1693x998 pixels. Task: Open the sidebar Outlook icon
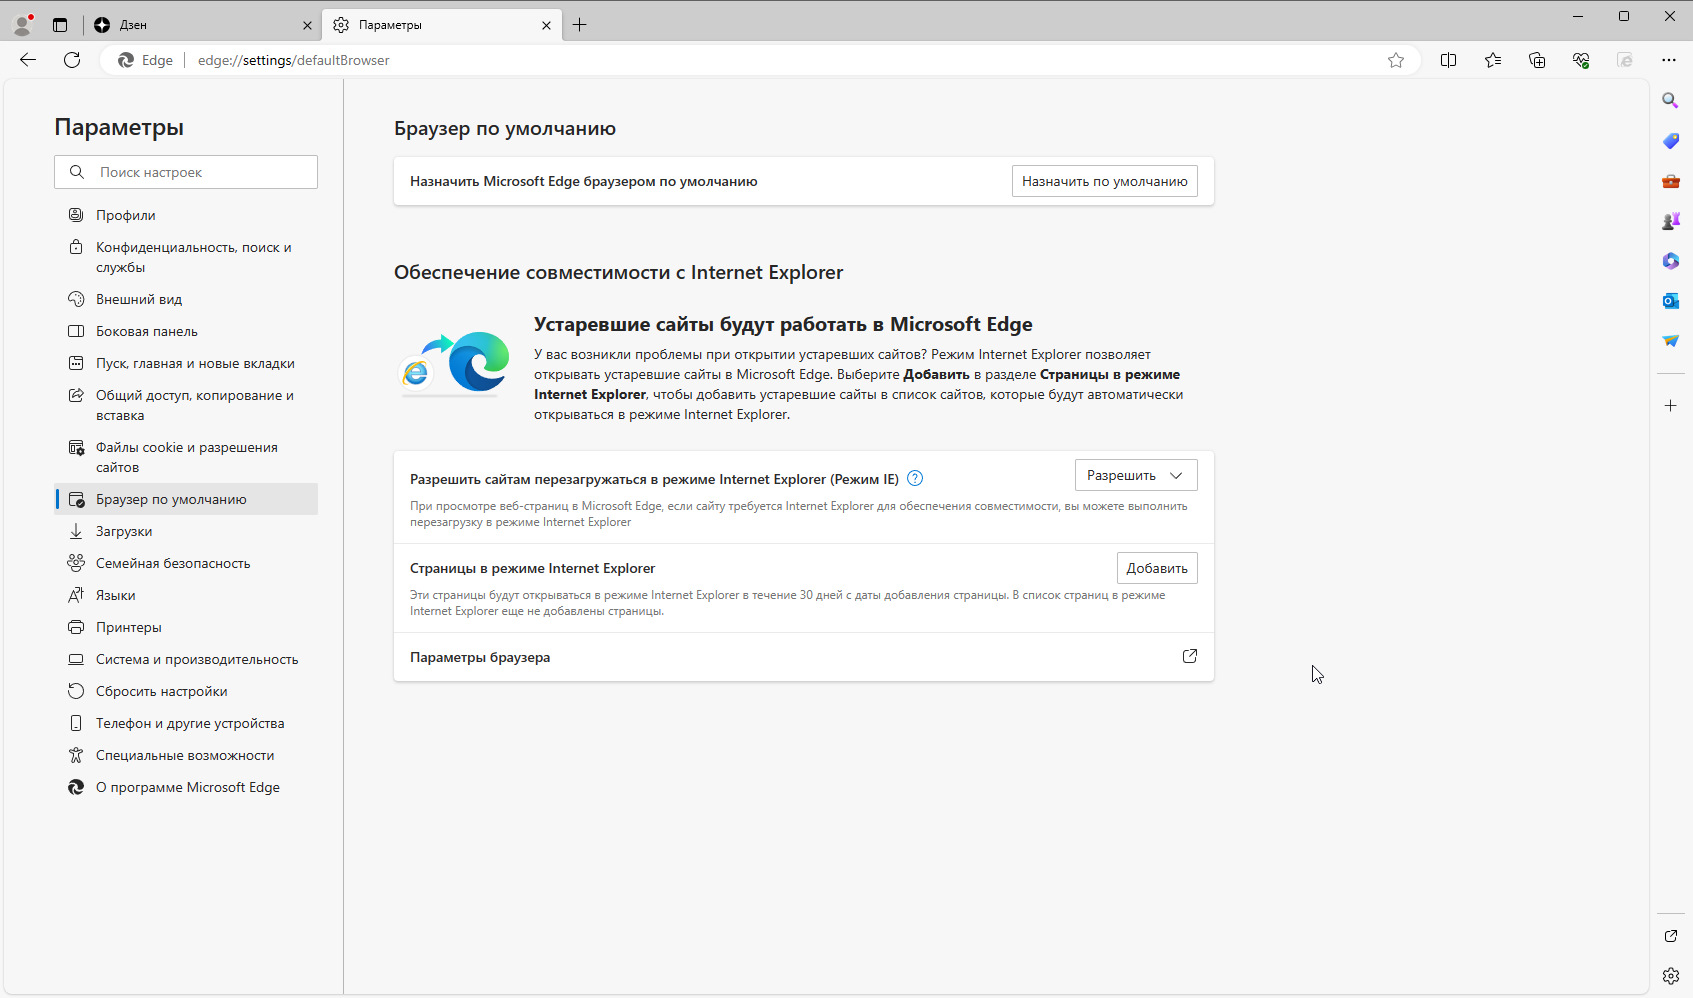click(x=1670, y=301)
